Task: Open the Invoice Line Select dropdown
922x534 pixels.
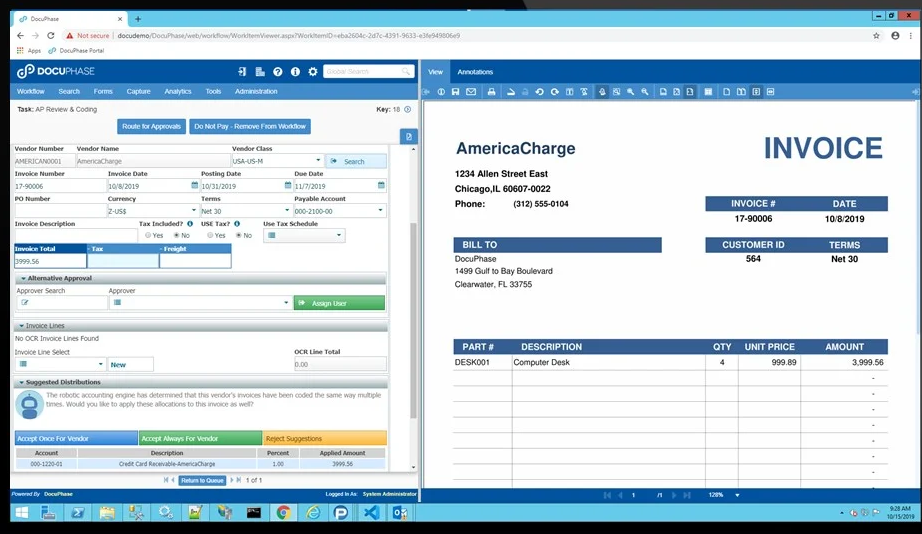Action: (101, 364)
